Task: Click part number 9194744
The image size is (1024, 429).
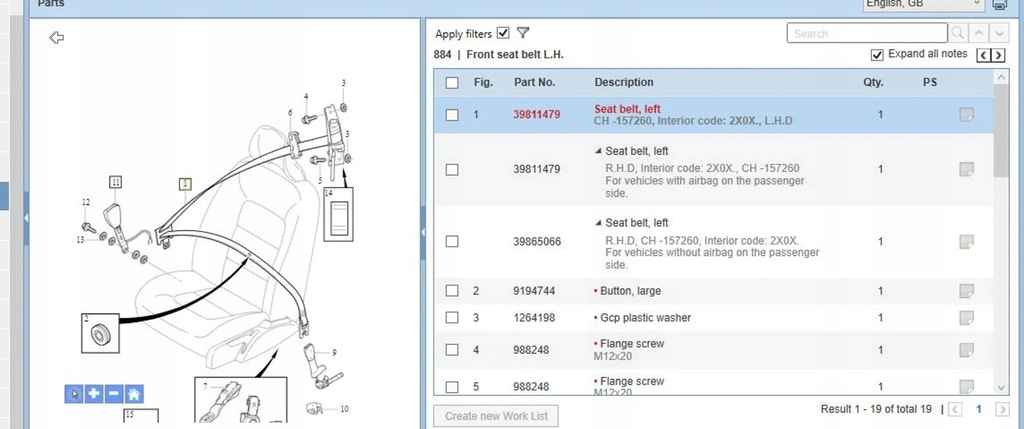Action: (534, 291)
